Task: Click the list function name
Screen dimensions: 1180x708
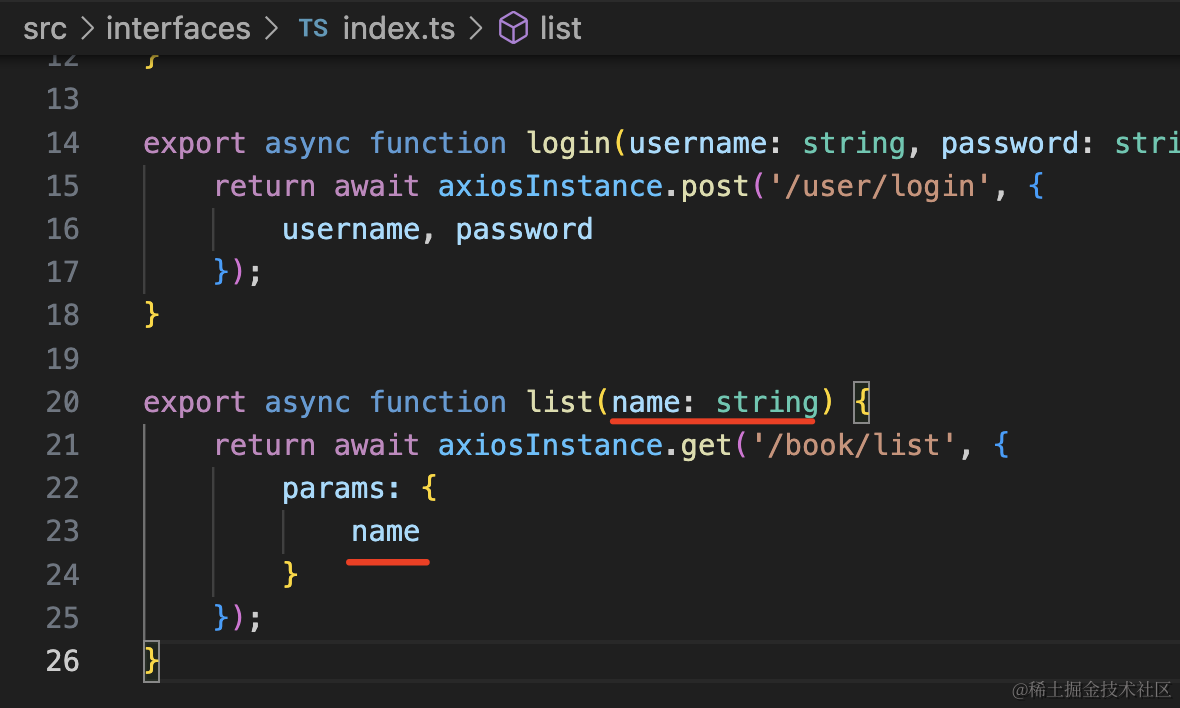Action: point(560,402)
